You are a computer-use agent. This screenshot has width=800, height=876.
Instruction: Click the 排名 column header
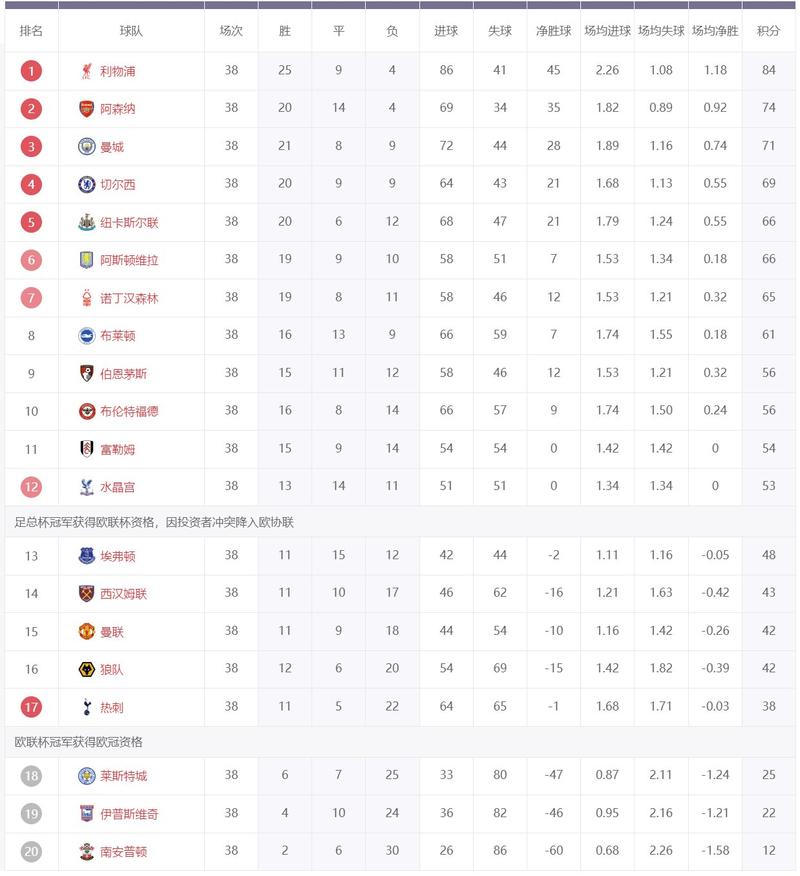point(31,31)
